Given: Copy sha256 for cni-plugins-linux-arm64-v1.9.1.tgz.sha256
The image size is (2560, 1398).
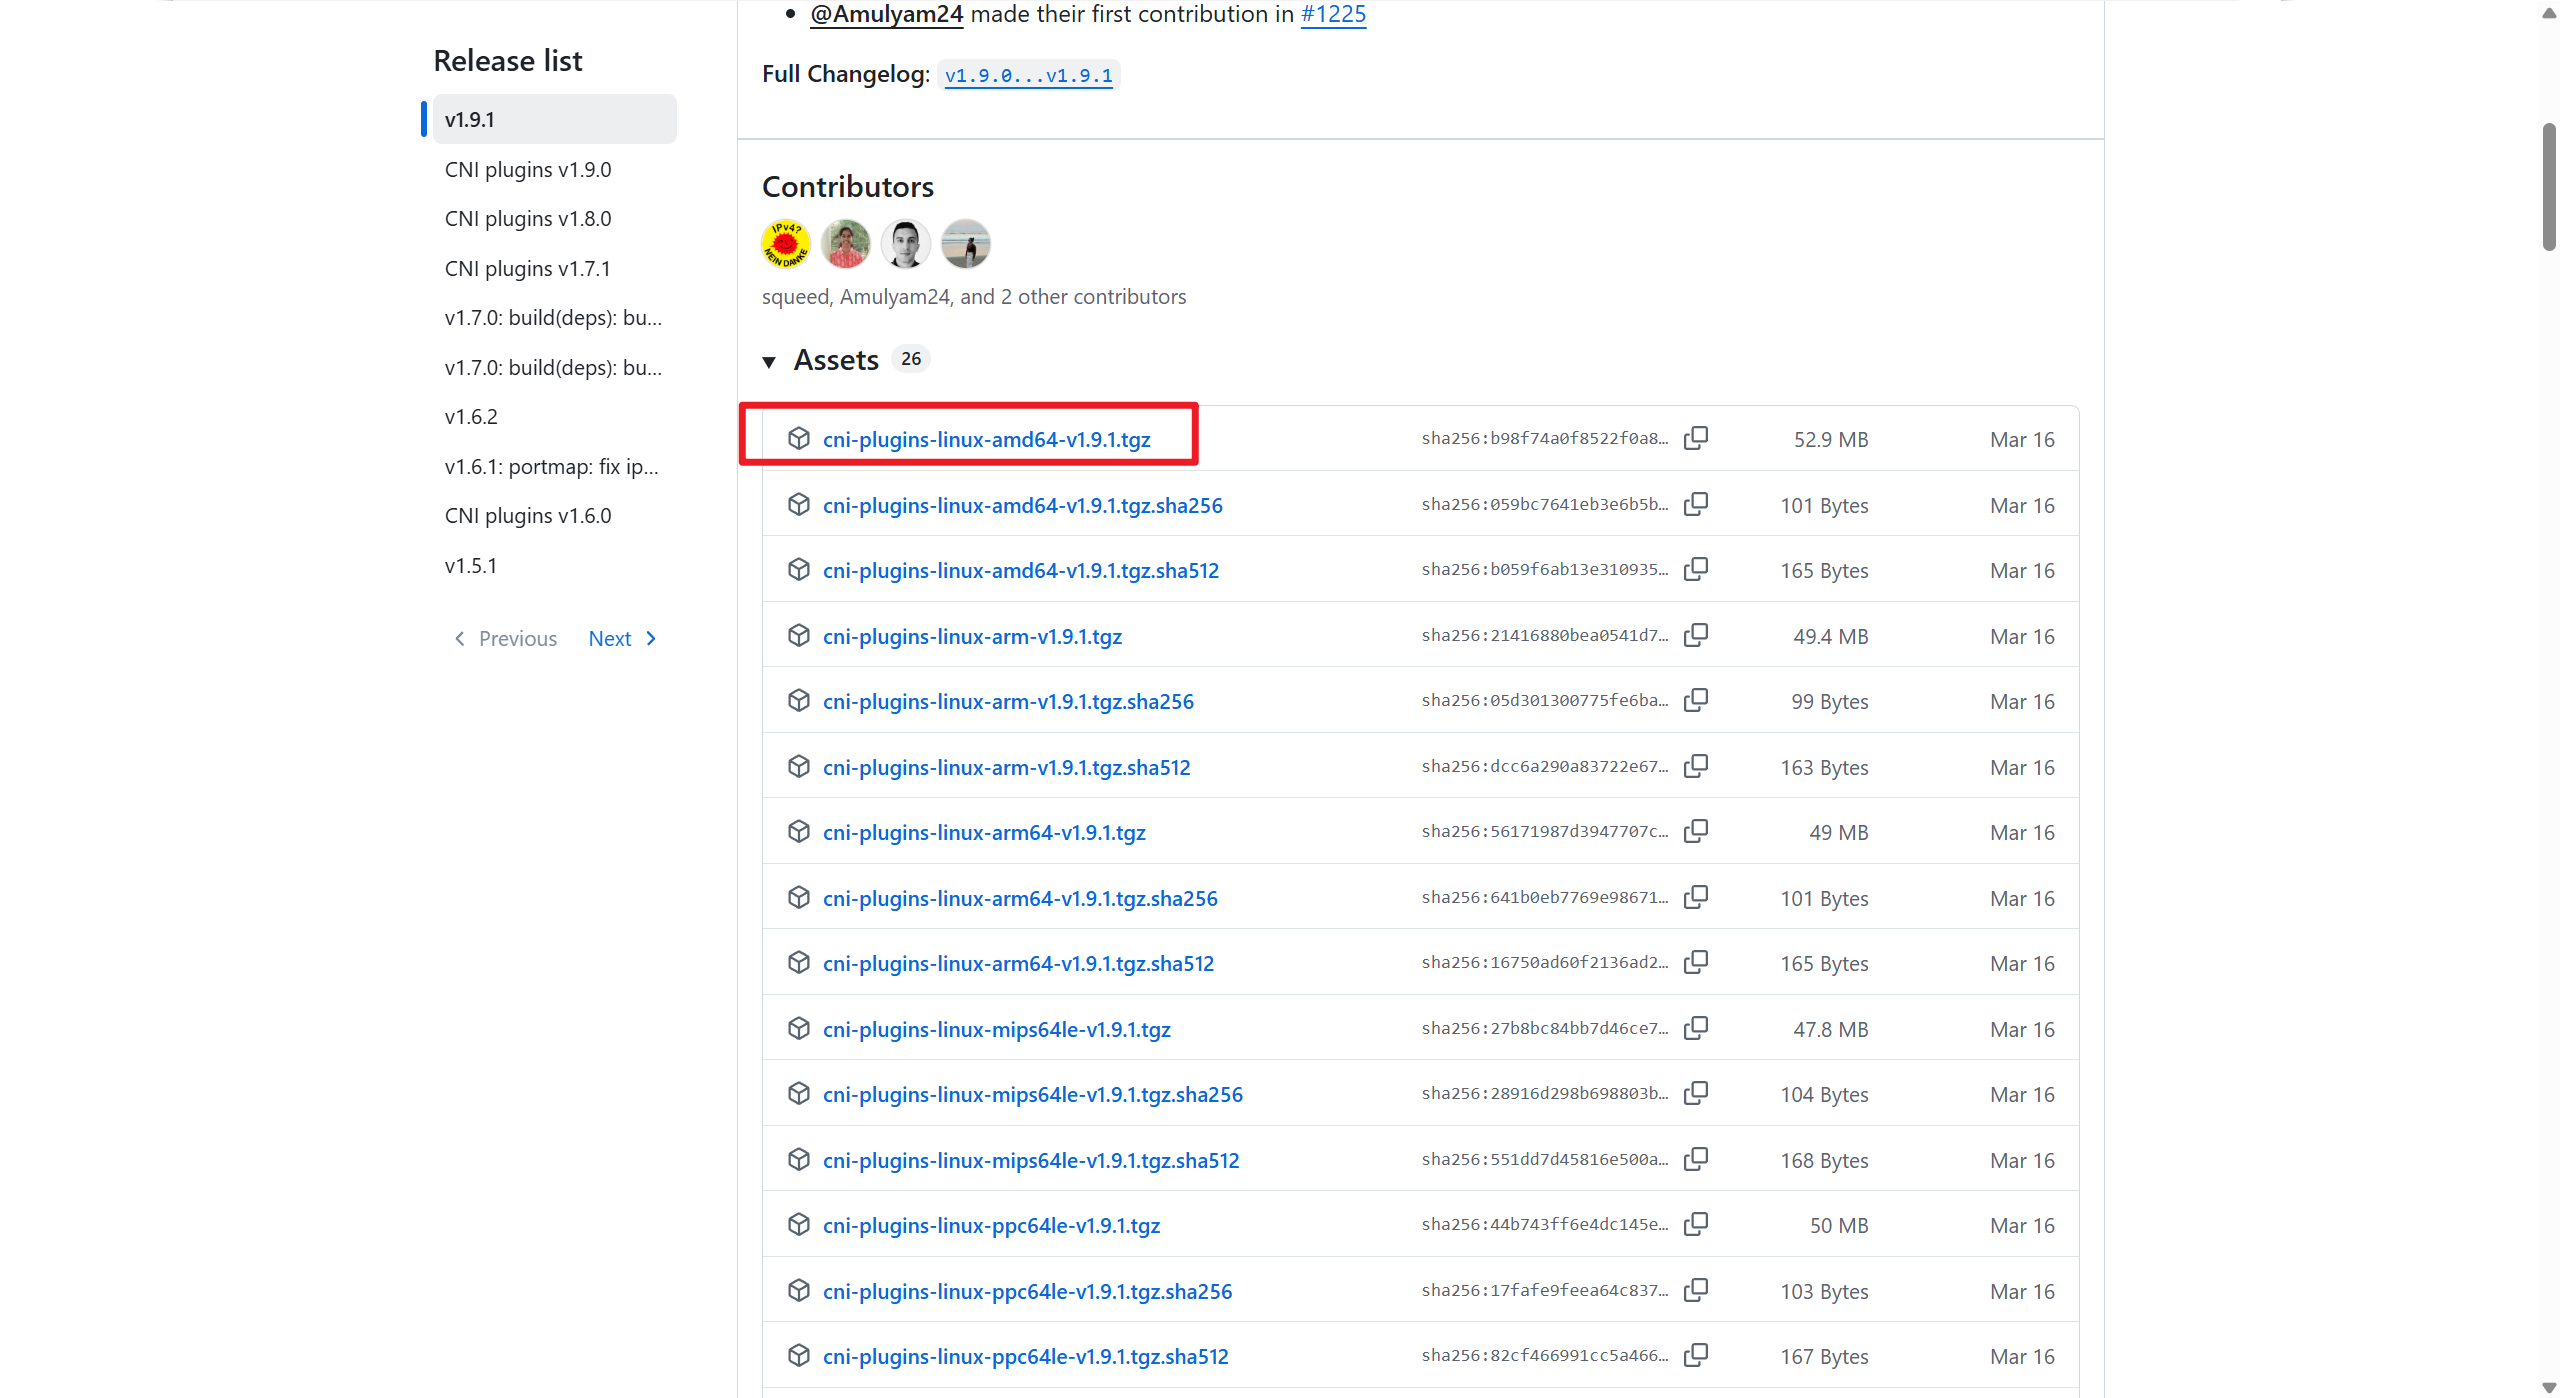Looking at the screenshot, I should pyautogui.click(x=1696, y=897).
